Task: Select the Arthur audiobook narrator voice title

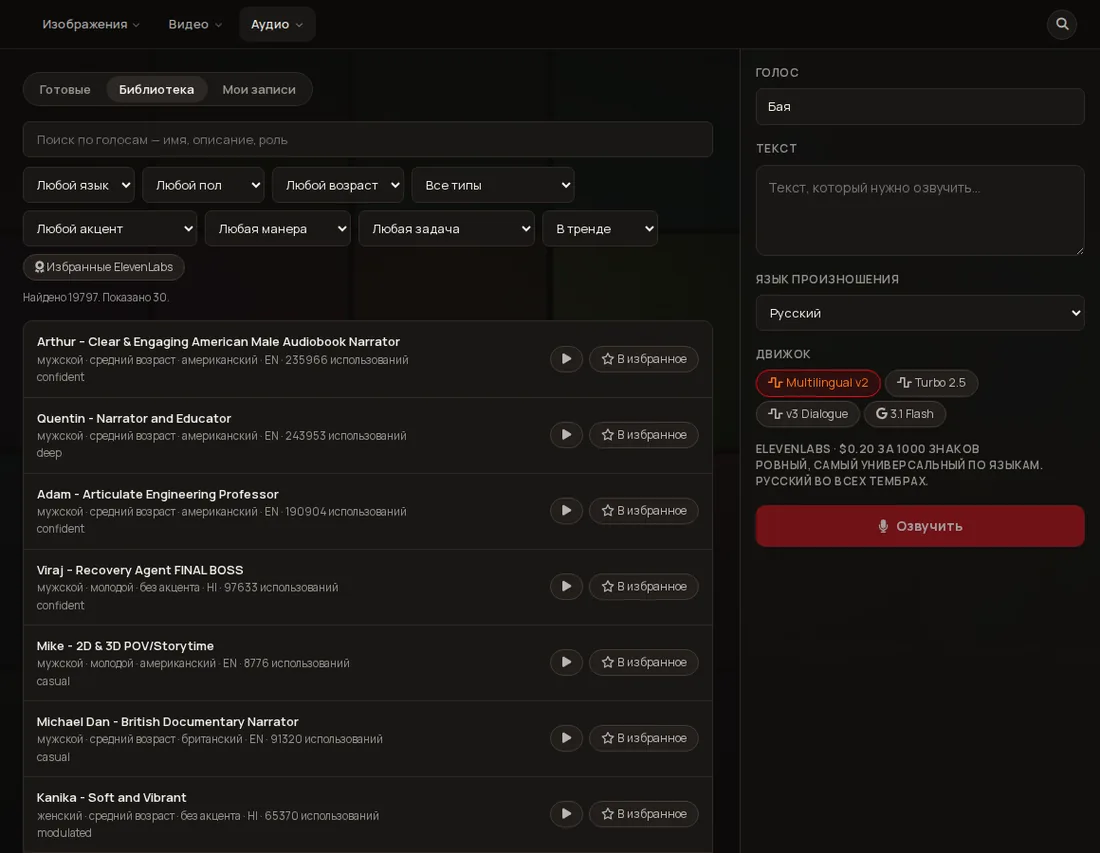Action: 218,342
